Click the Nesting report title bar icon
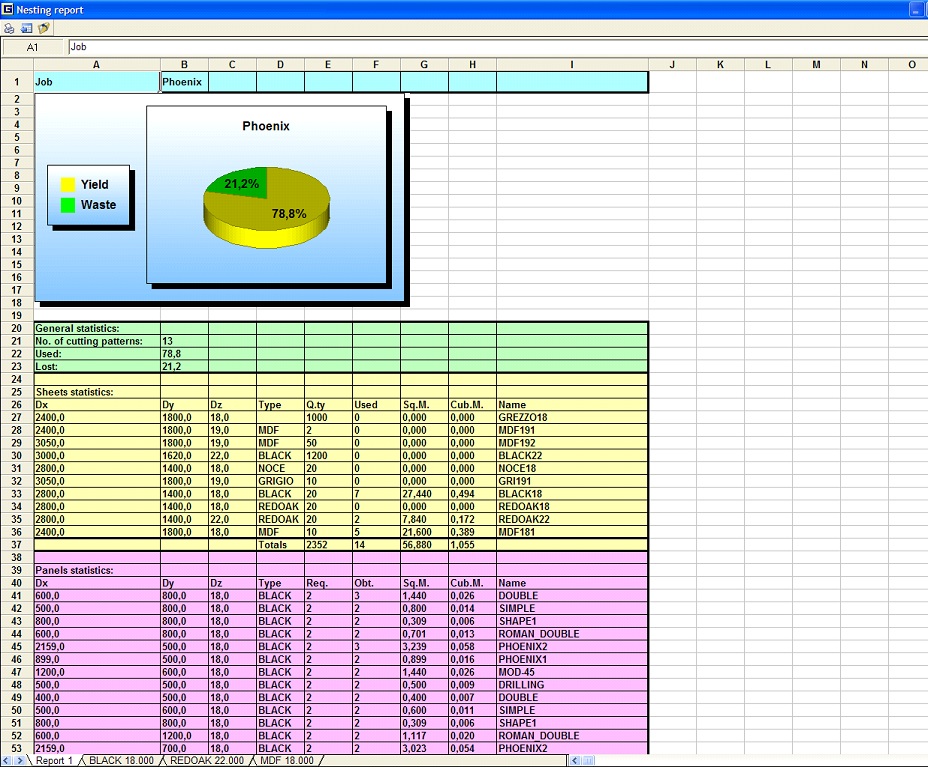Viewport: 928px width, 779px height. tap(8, 9)
